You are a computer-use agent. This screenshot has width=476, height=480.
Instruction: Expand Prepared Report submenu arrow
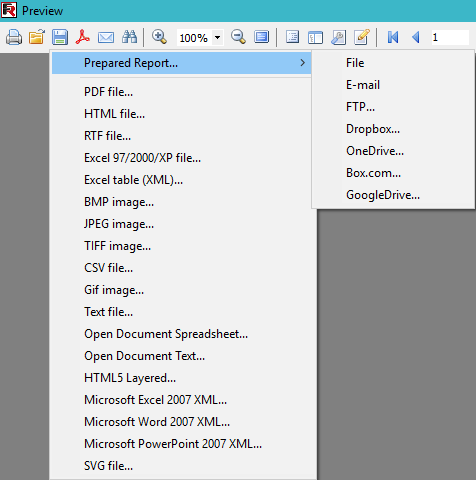point(302,63)
